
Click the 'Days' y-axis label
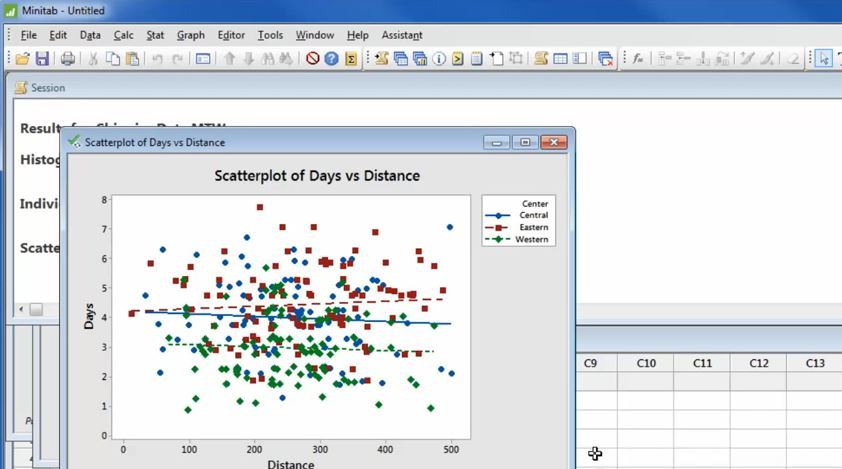[x=89, y=316]
